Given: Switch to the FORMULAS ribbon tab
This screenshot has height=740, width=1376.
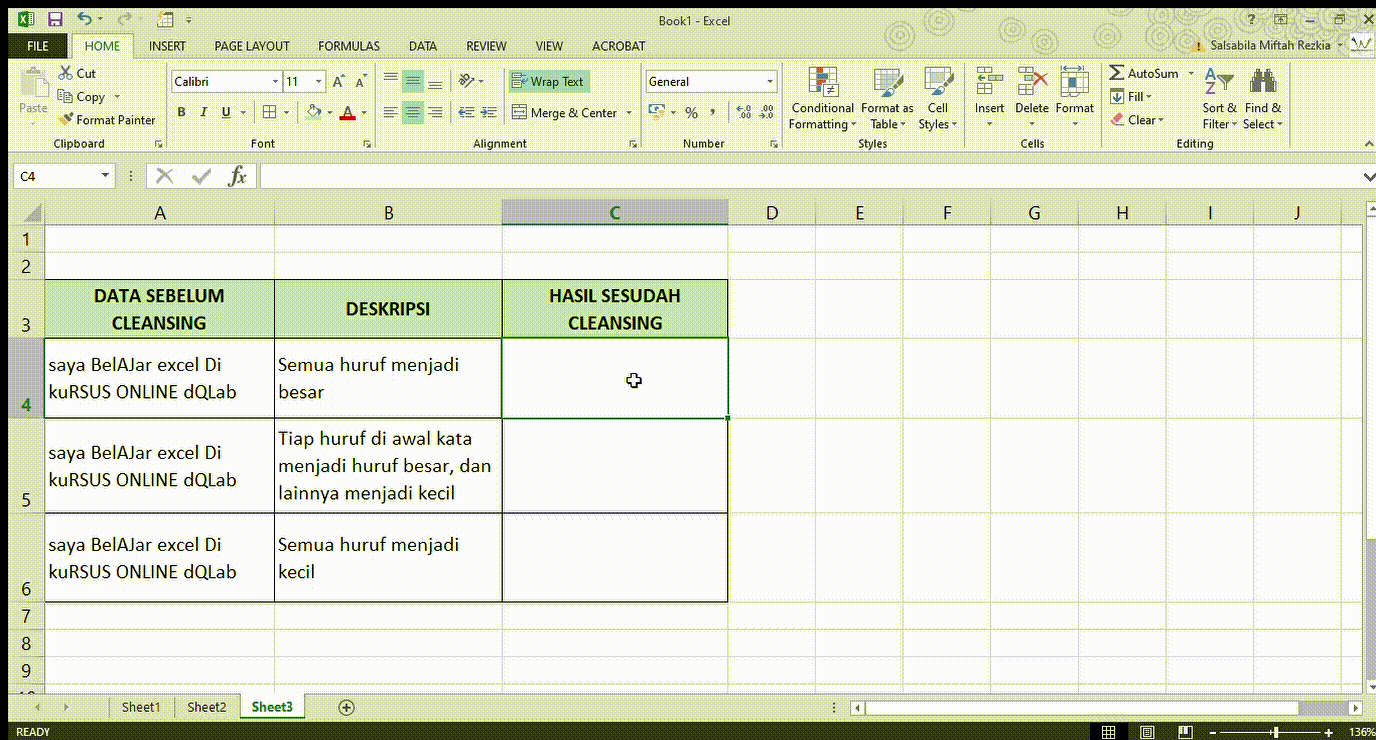Looking at the screenshot, I should [x=348, y=46].
